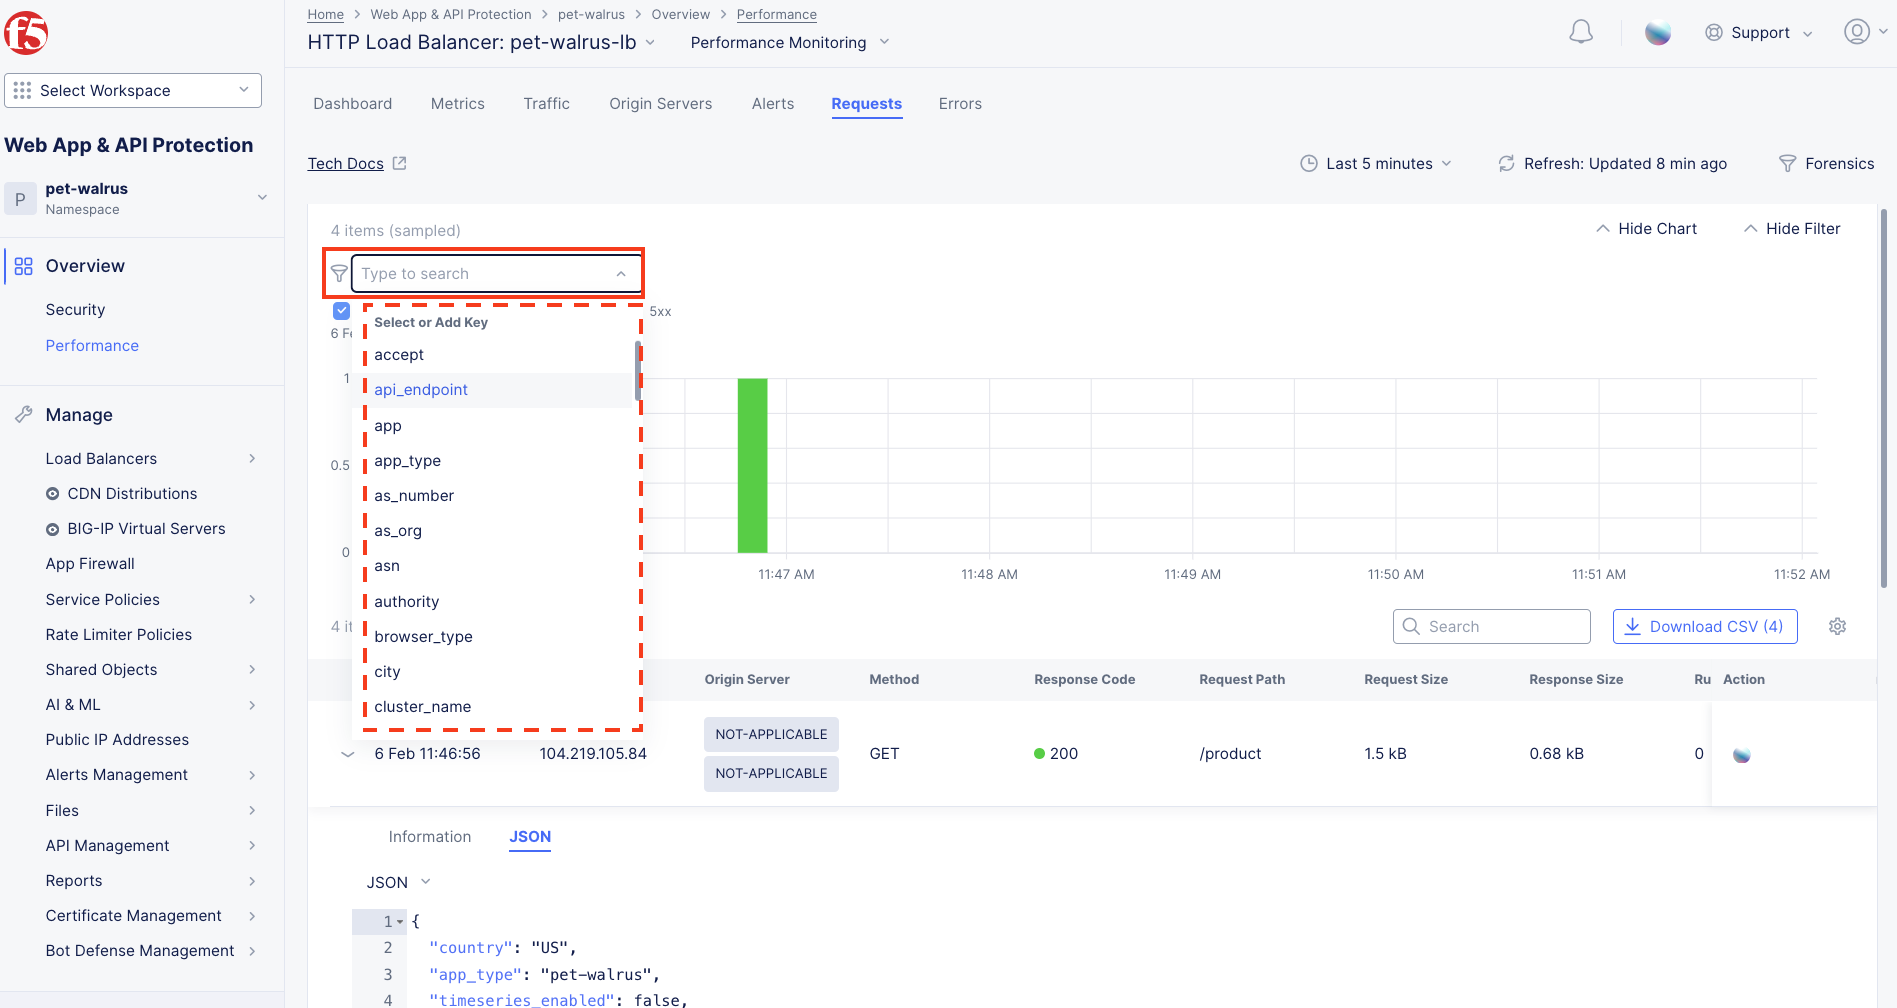
Task: Open Last 5 minutes time dropdown
Action: click(x=1376, y=163)
